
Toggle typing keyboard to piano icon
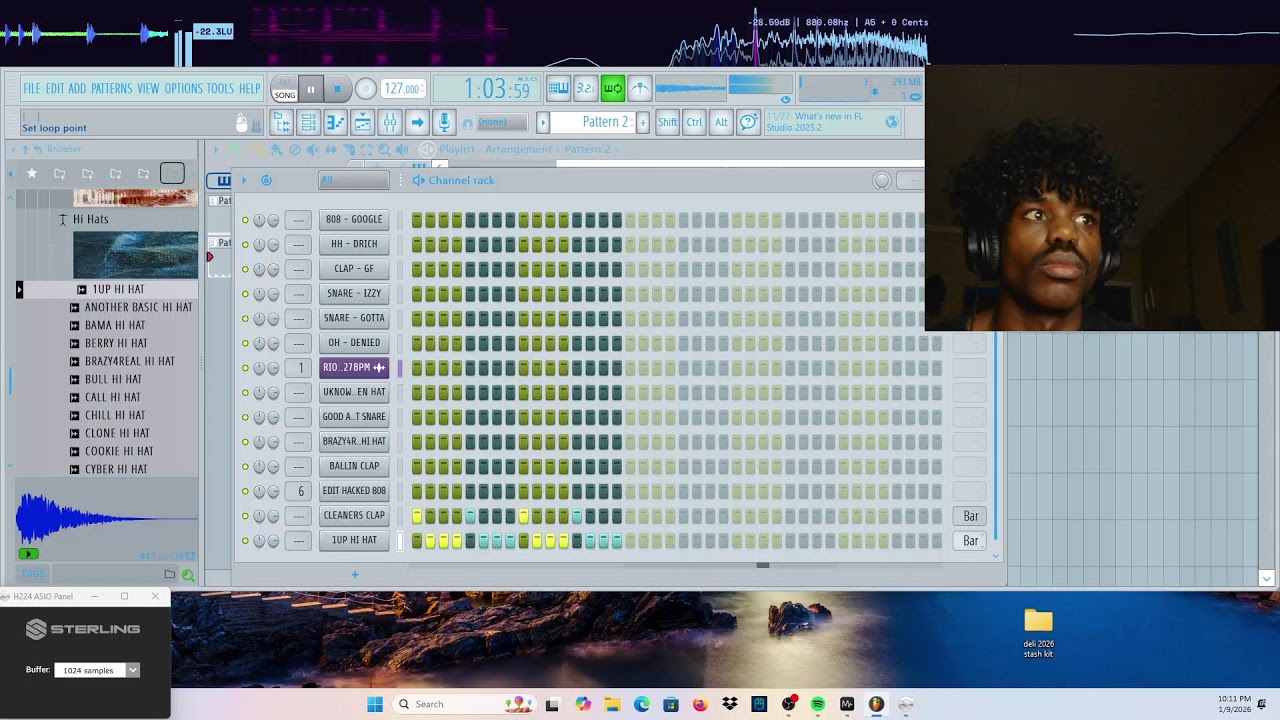tap(559, 88)
